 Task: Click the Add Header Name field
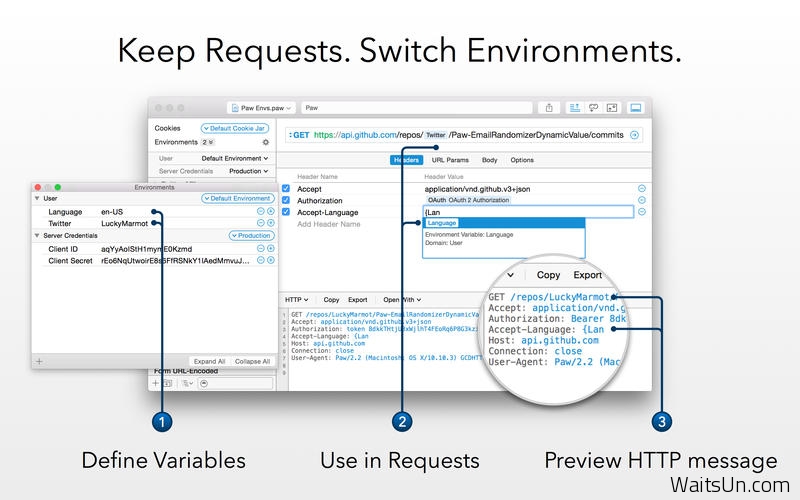tap(329, 224)
